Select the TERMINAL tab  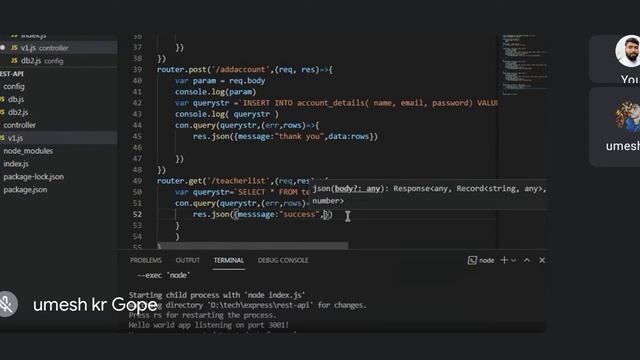[x=229, y=260]
